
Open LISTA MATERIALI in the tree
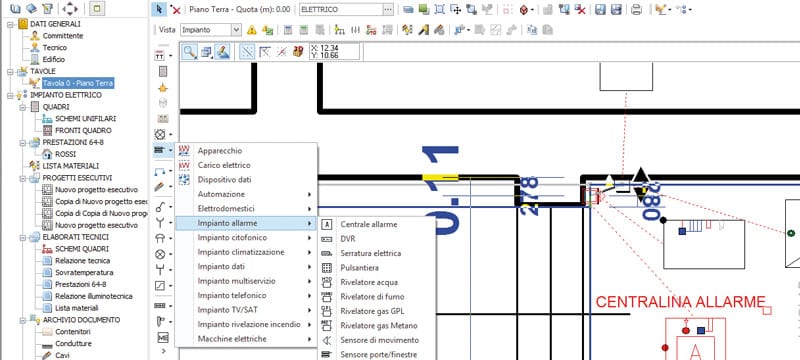(x=71, y=166)
